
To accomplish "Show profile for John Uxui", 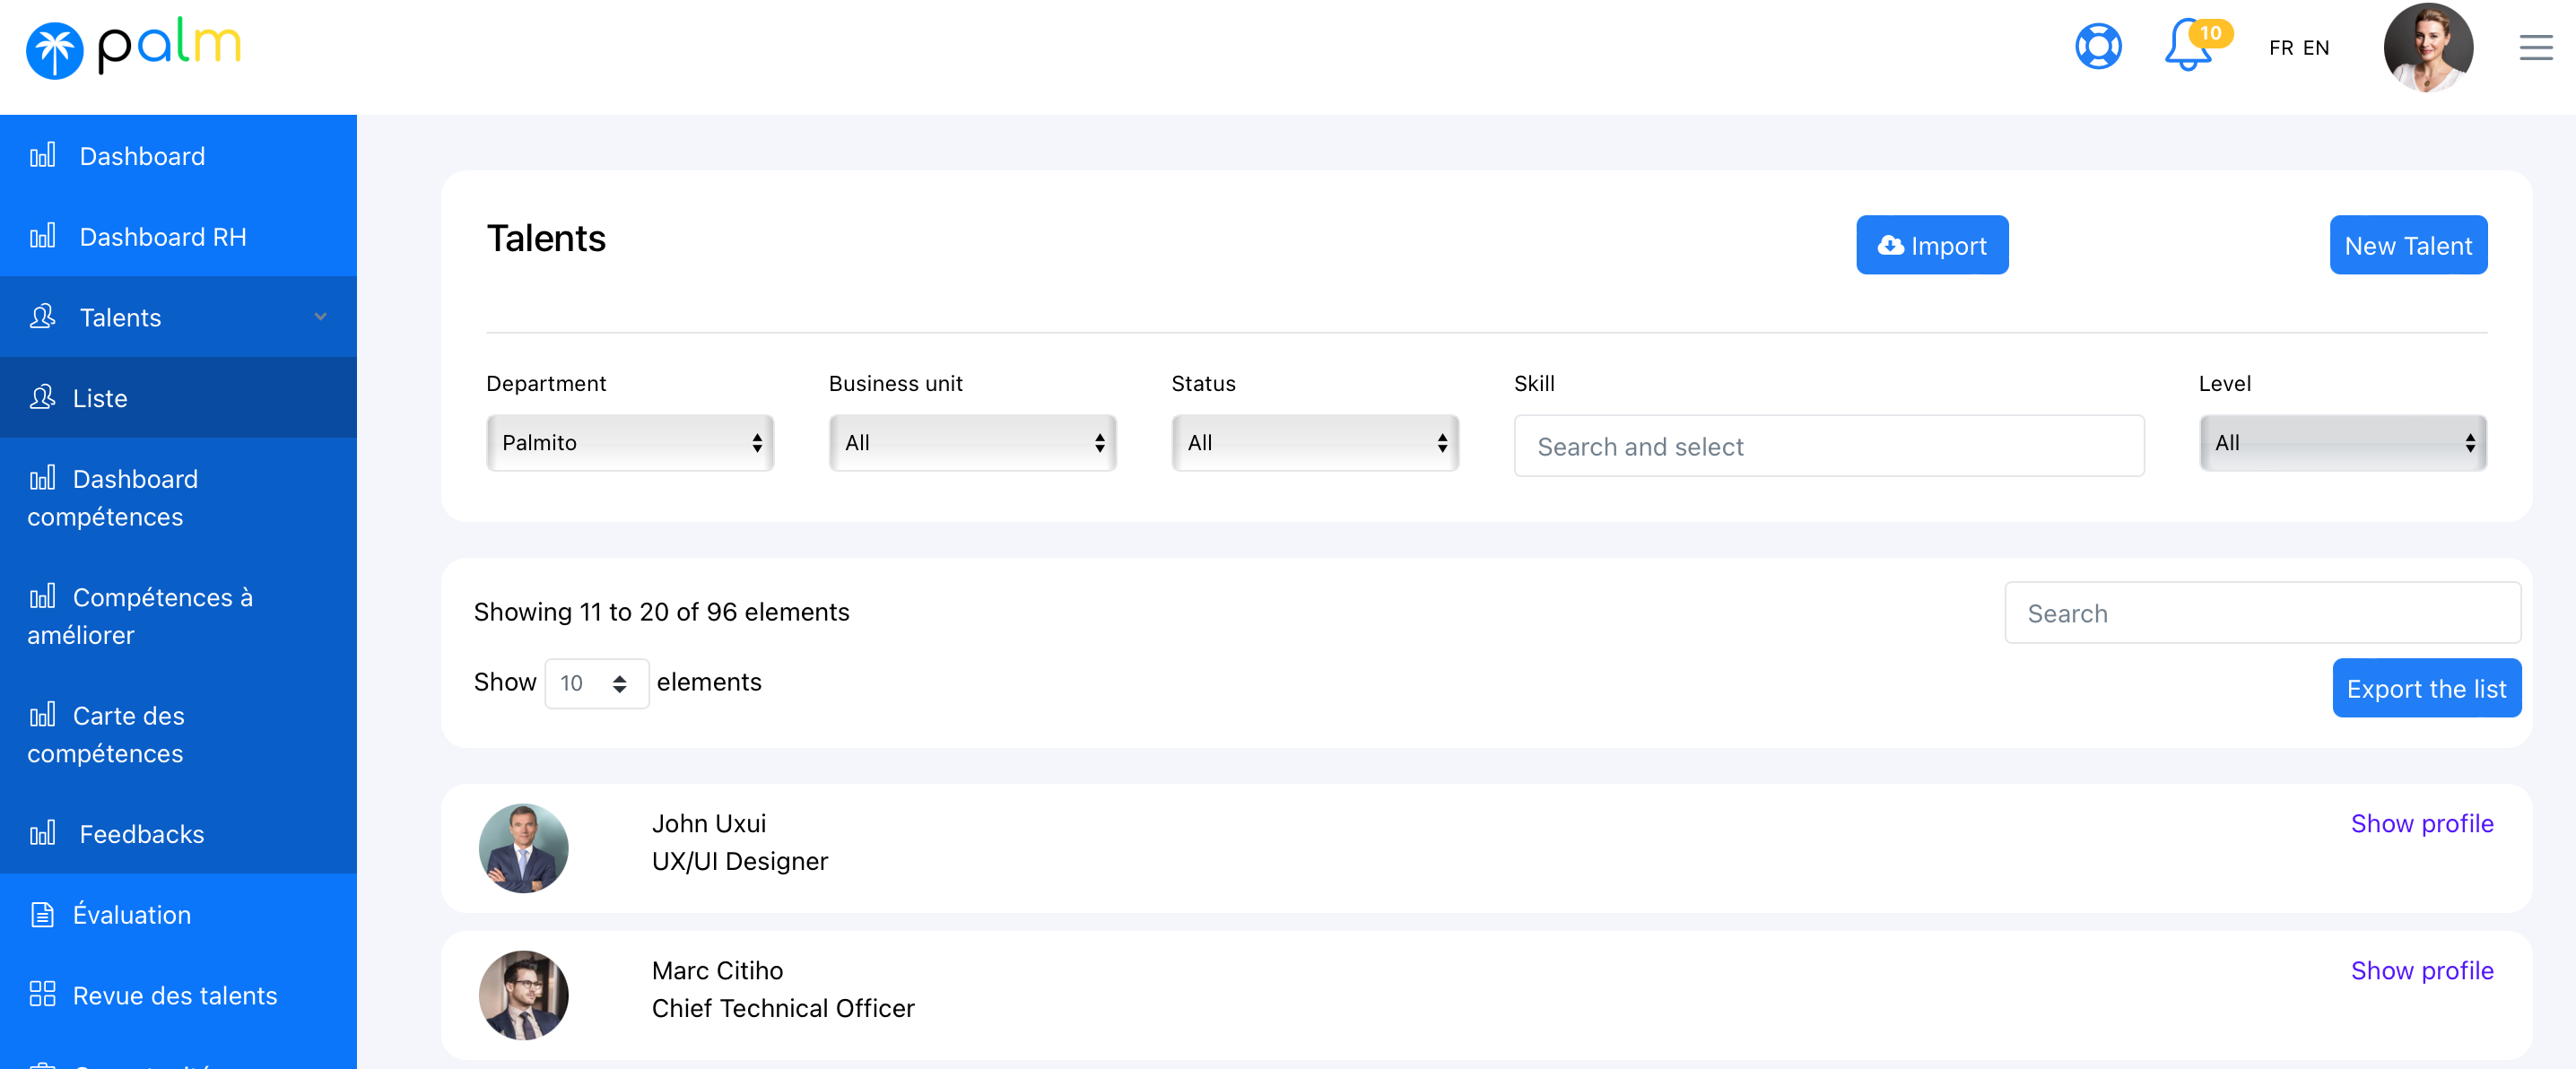I will [x=2421, y=823].
